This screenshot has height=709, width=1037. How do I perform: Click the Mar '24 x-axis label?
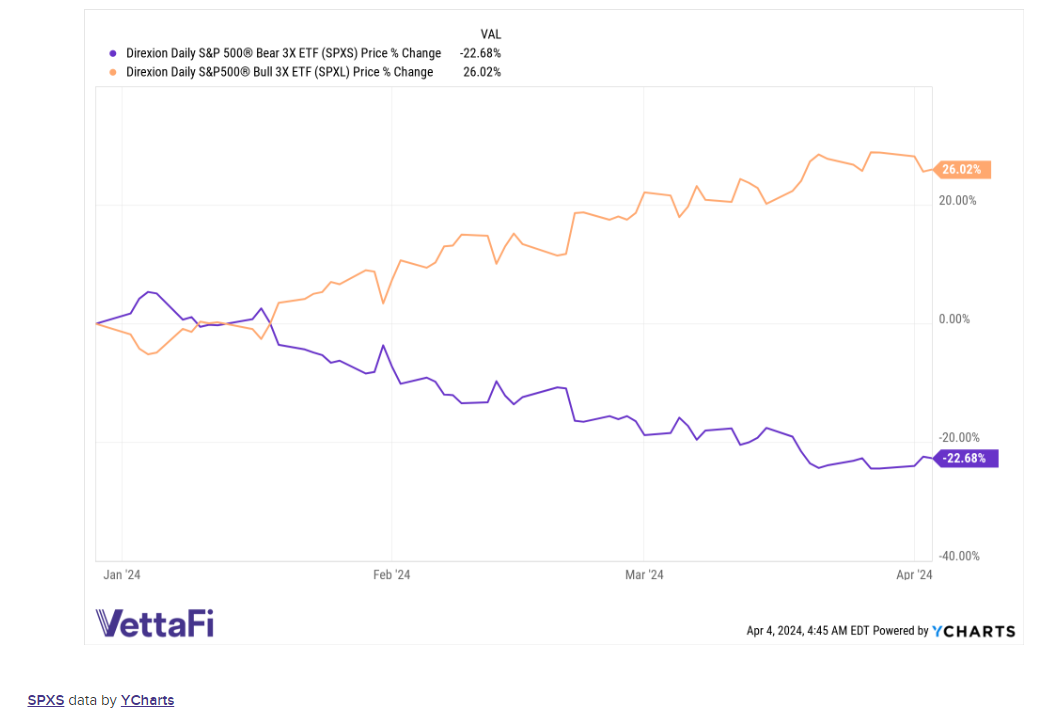pos(644,575)
